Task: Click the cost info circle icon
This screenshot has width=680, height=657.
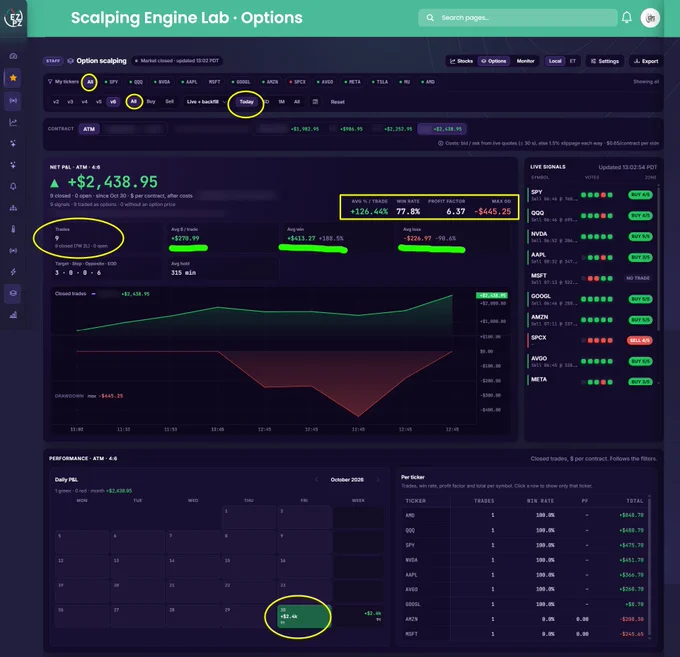Action: click(440, 143)
